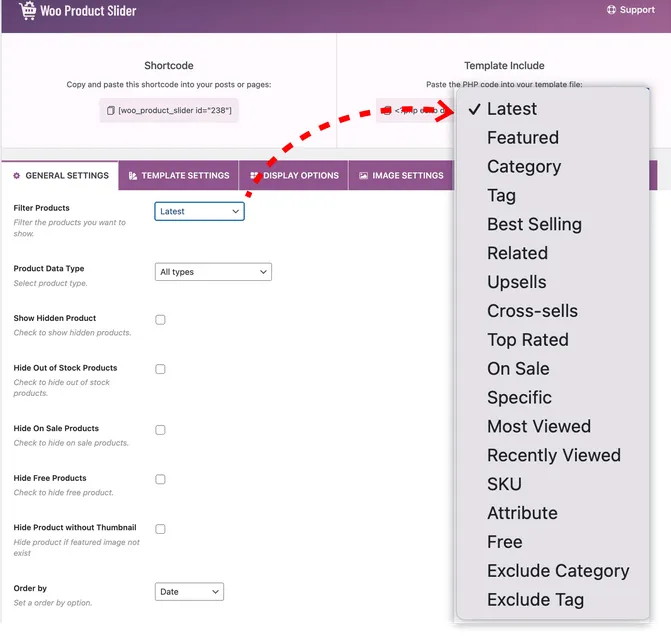Select the woo_product_slider shortcode text
Screen dimensions: 671x636
coord(175,110)
